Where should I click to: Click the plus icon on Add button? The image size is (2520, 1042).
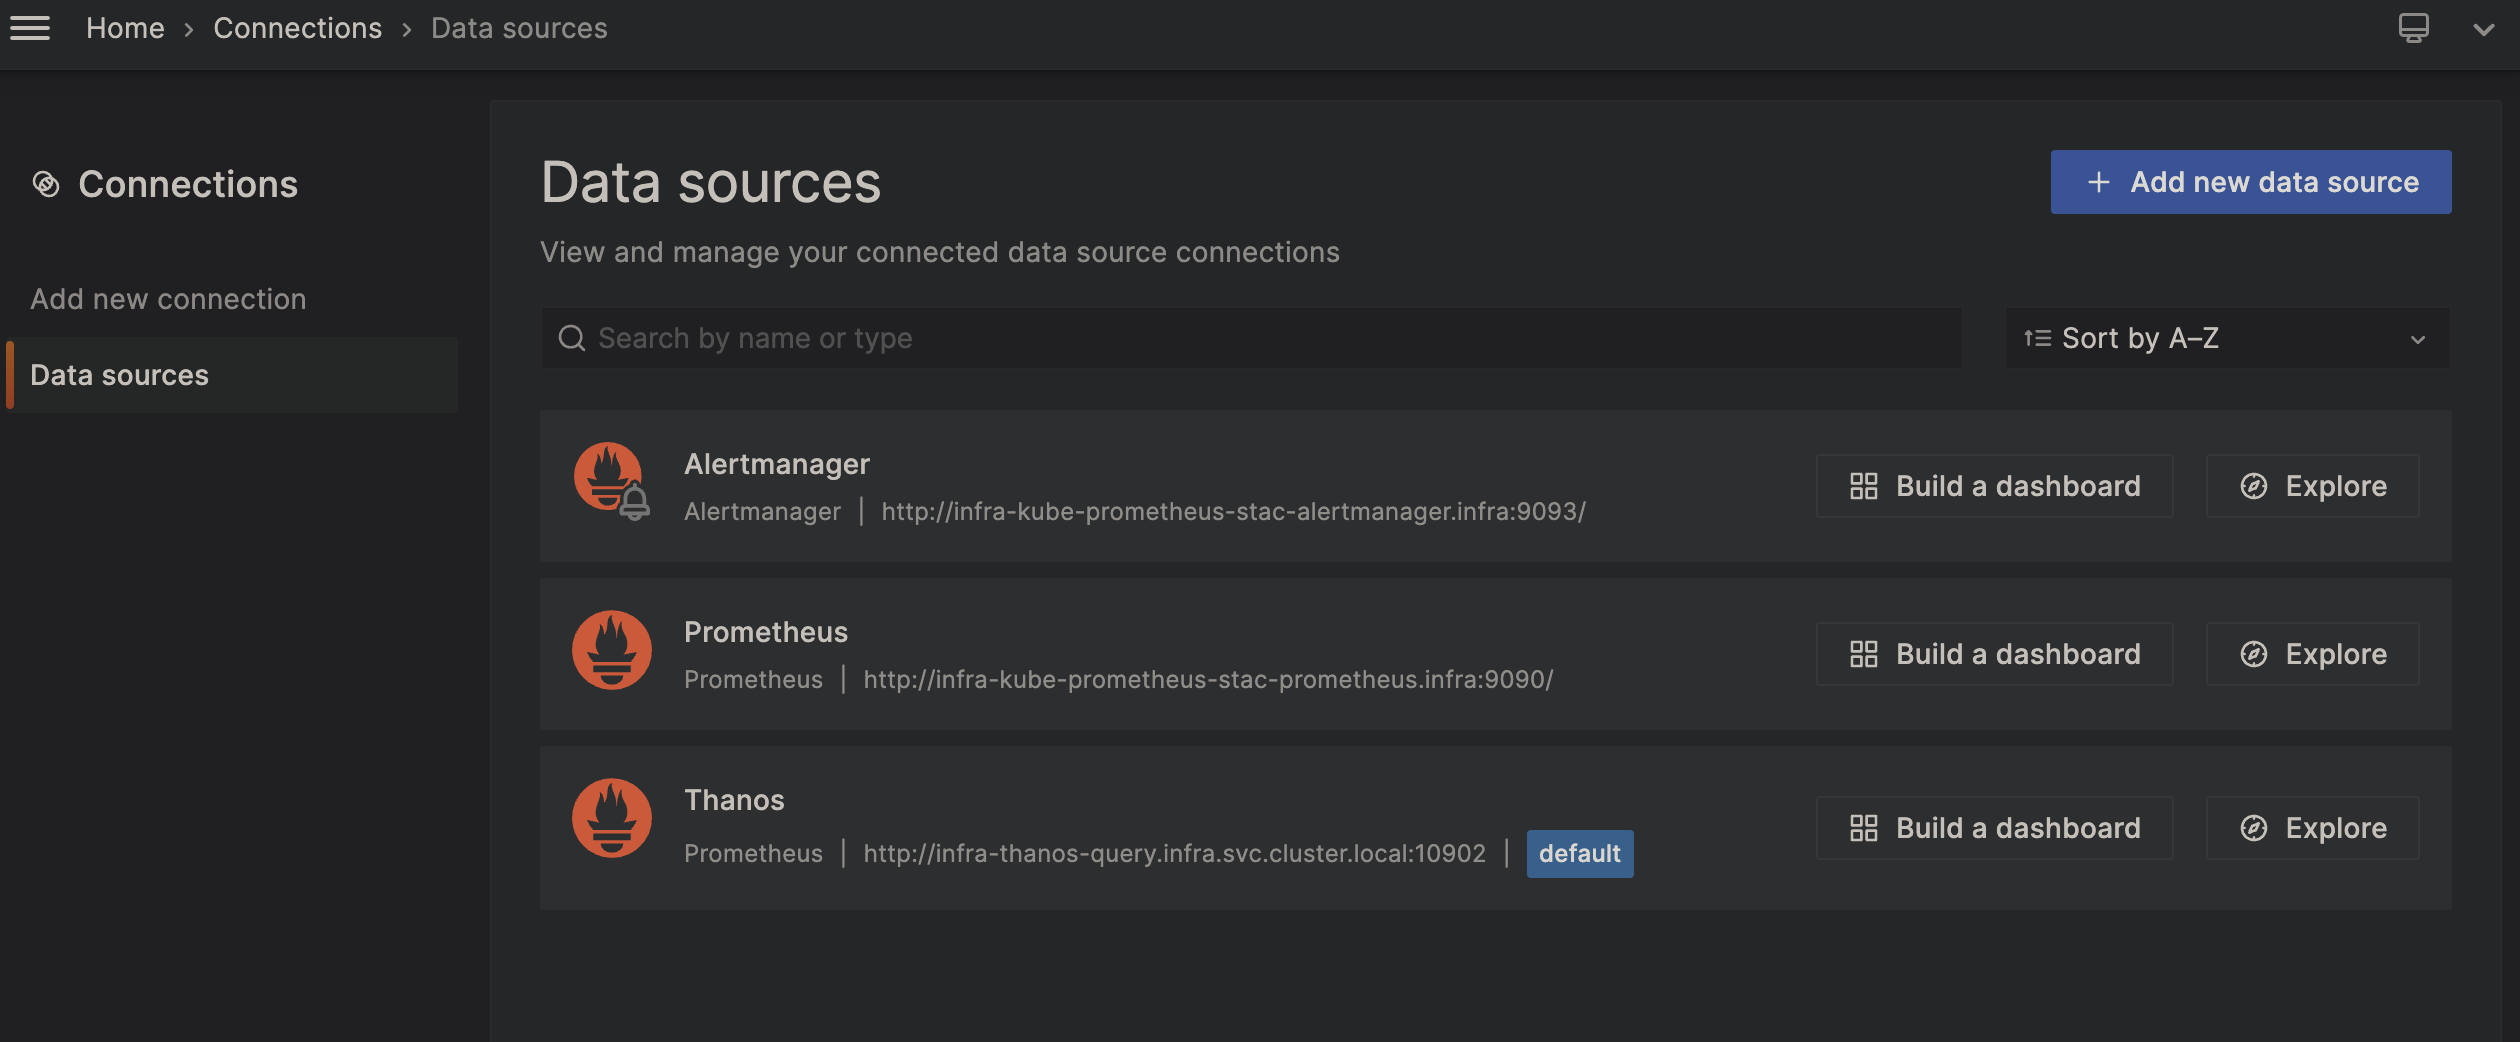pyautogui.click(x=2099, y=182)
